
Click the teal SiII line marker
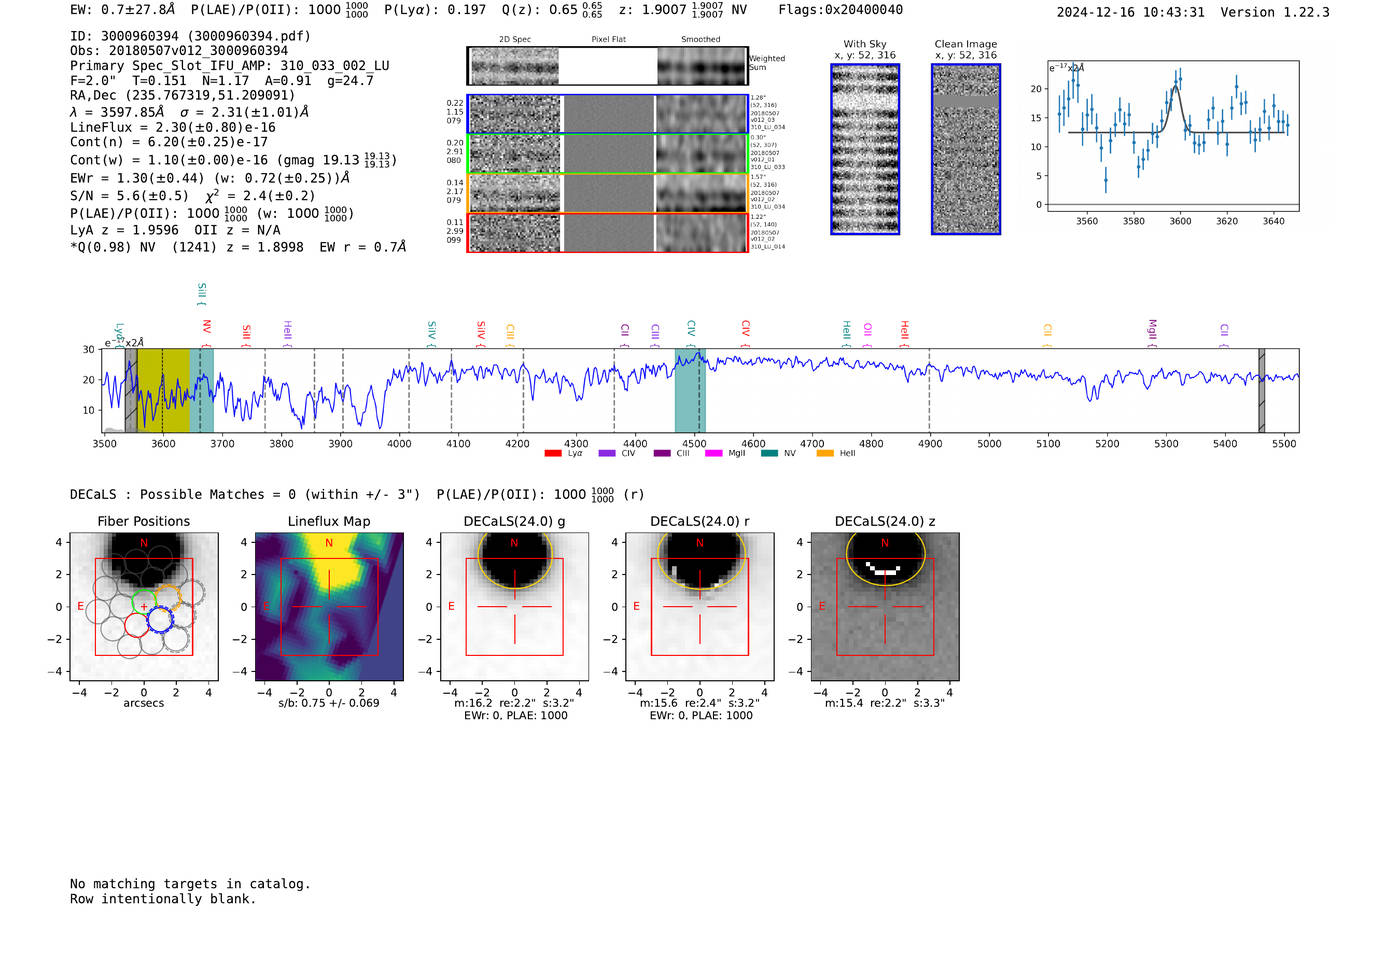(201, 294)
